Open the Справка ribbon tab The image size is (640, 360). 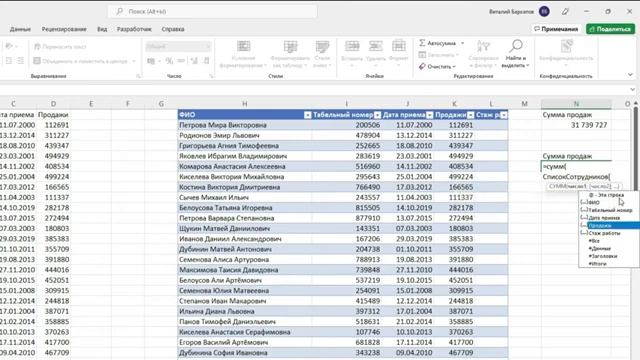point(173,29)
